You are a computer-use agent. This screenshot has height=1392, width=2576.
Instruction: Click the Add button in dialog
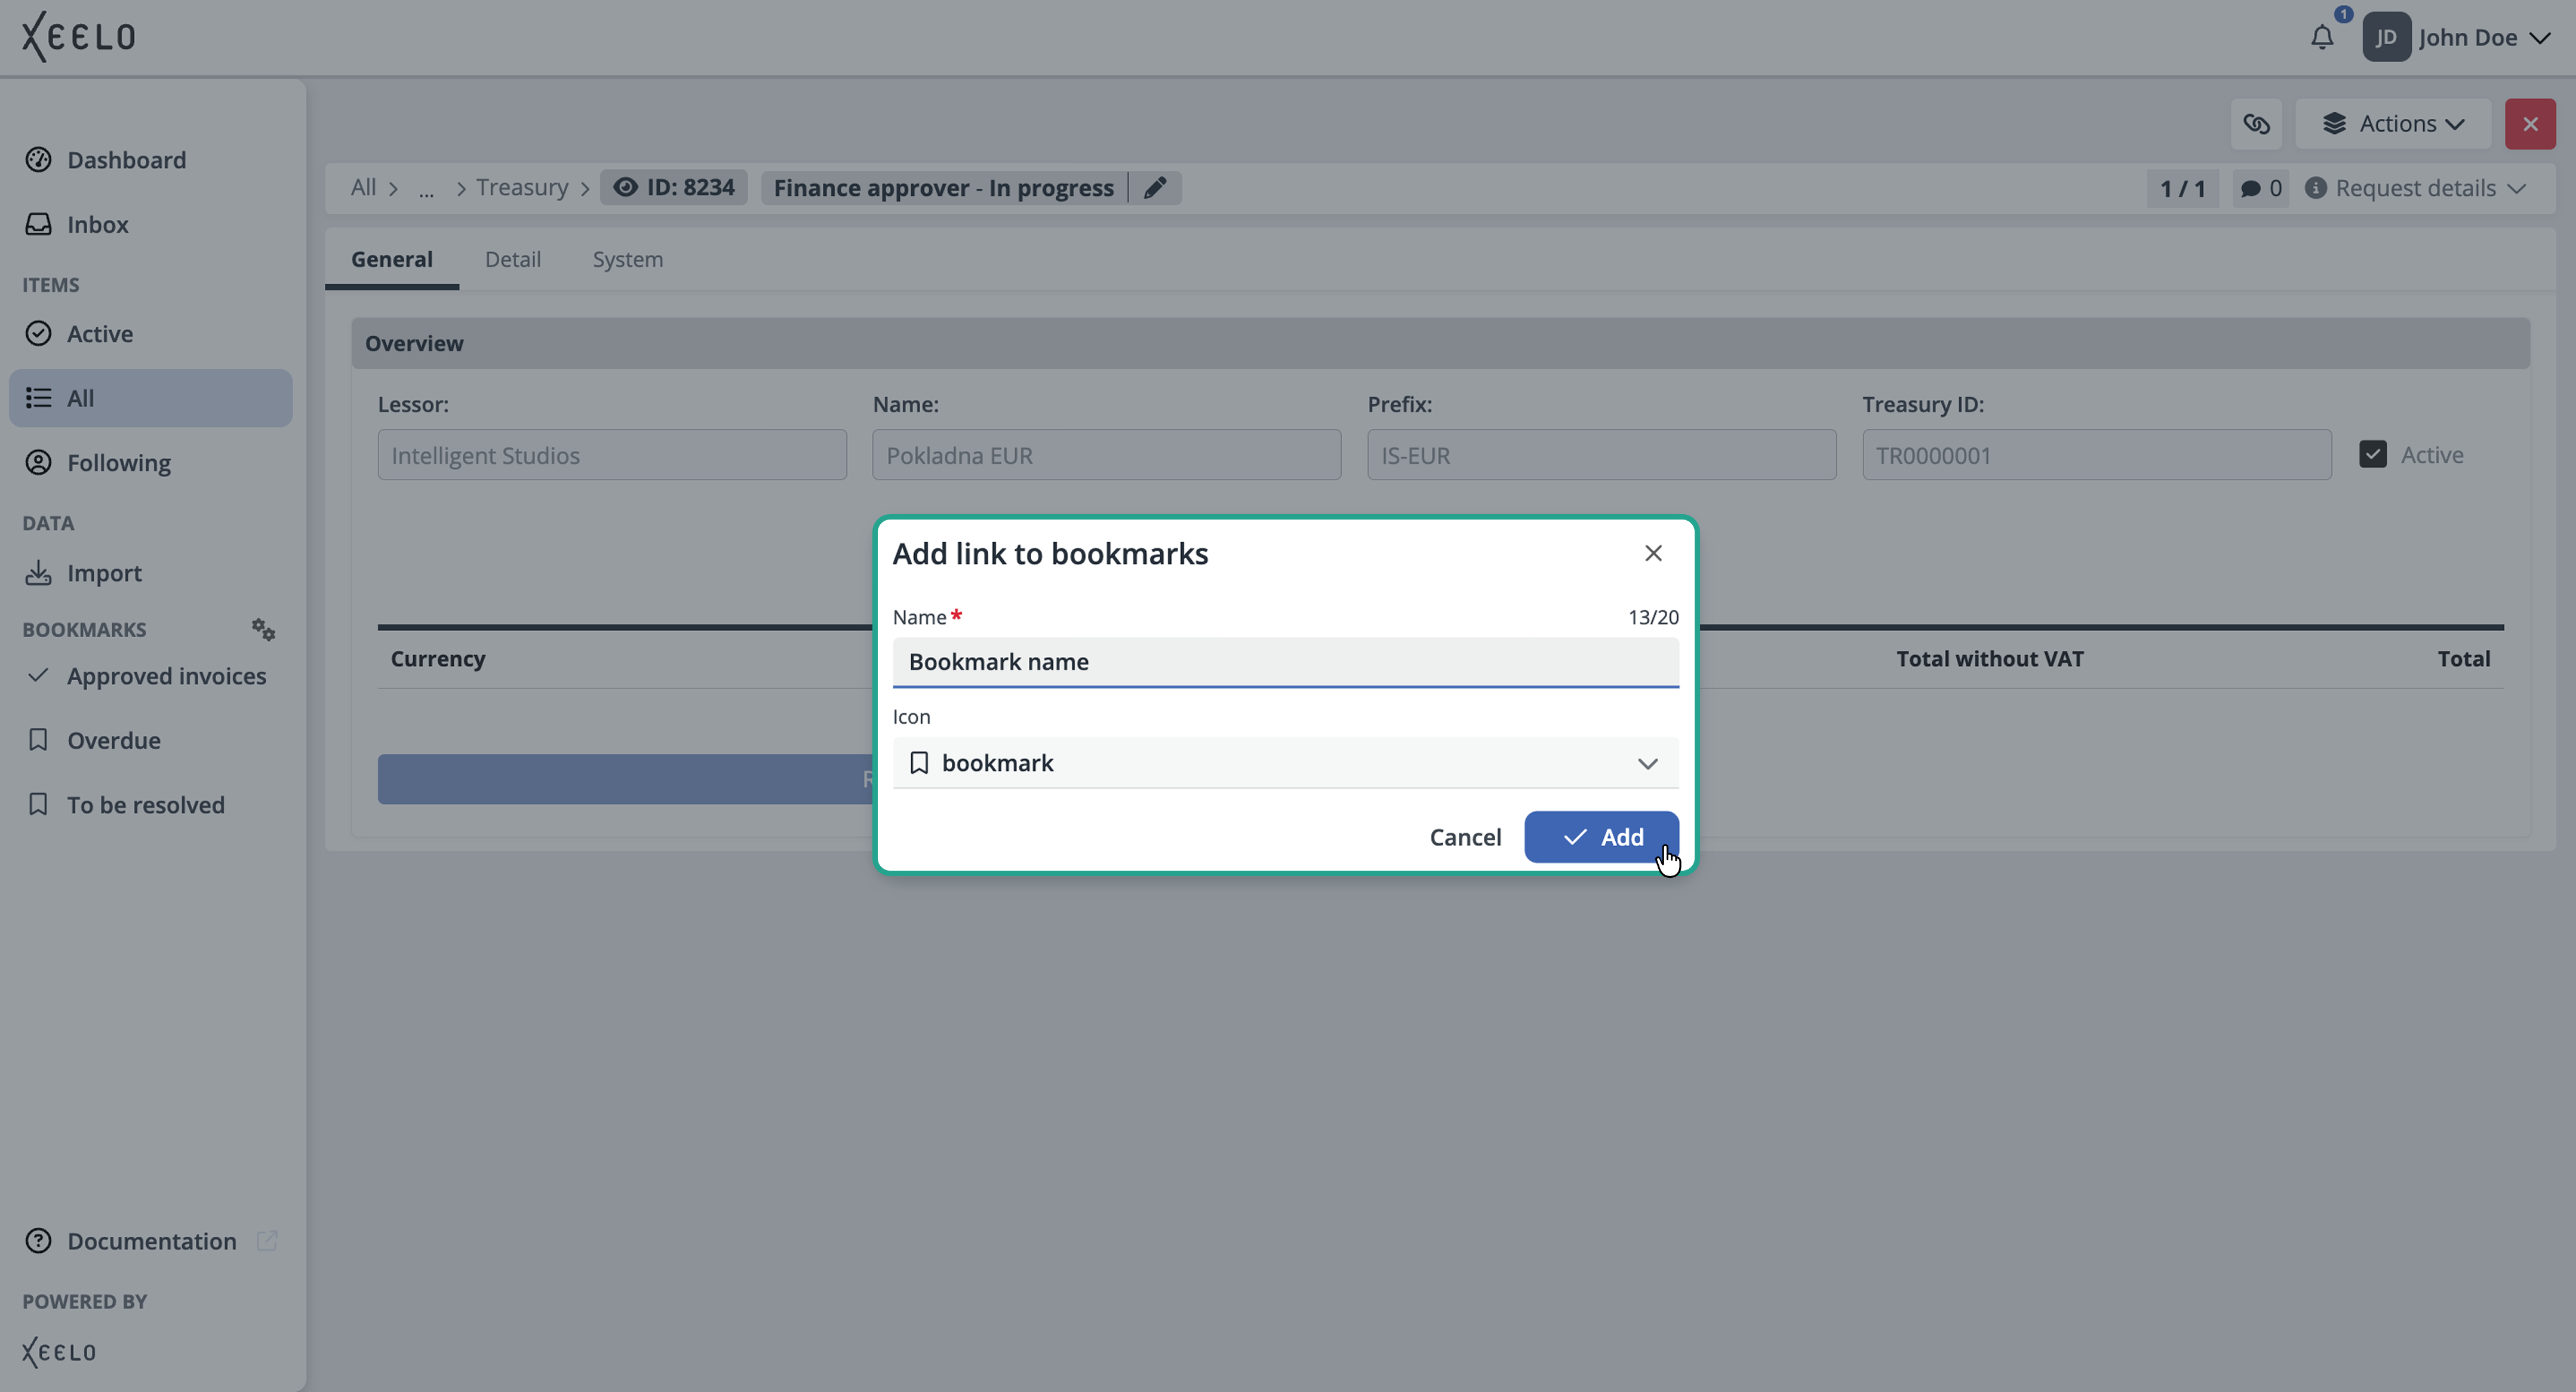click(x=1601, y=837)
